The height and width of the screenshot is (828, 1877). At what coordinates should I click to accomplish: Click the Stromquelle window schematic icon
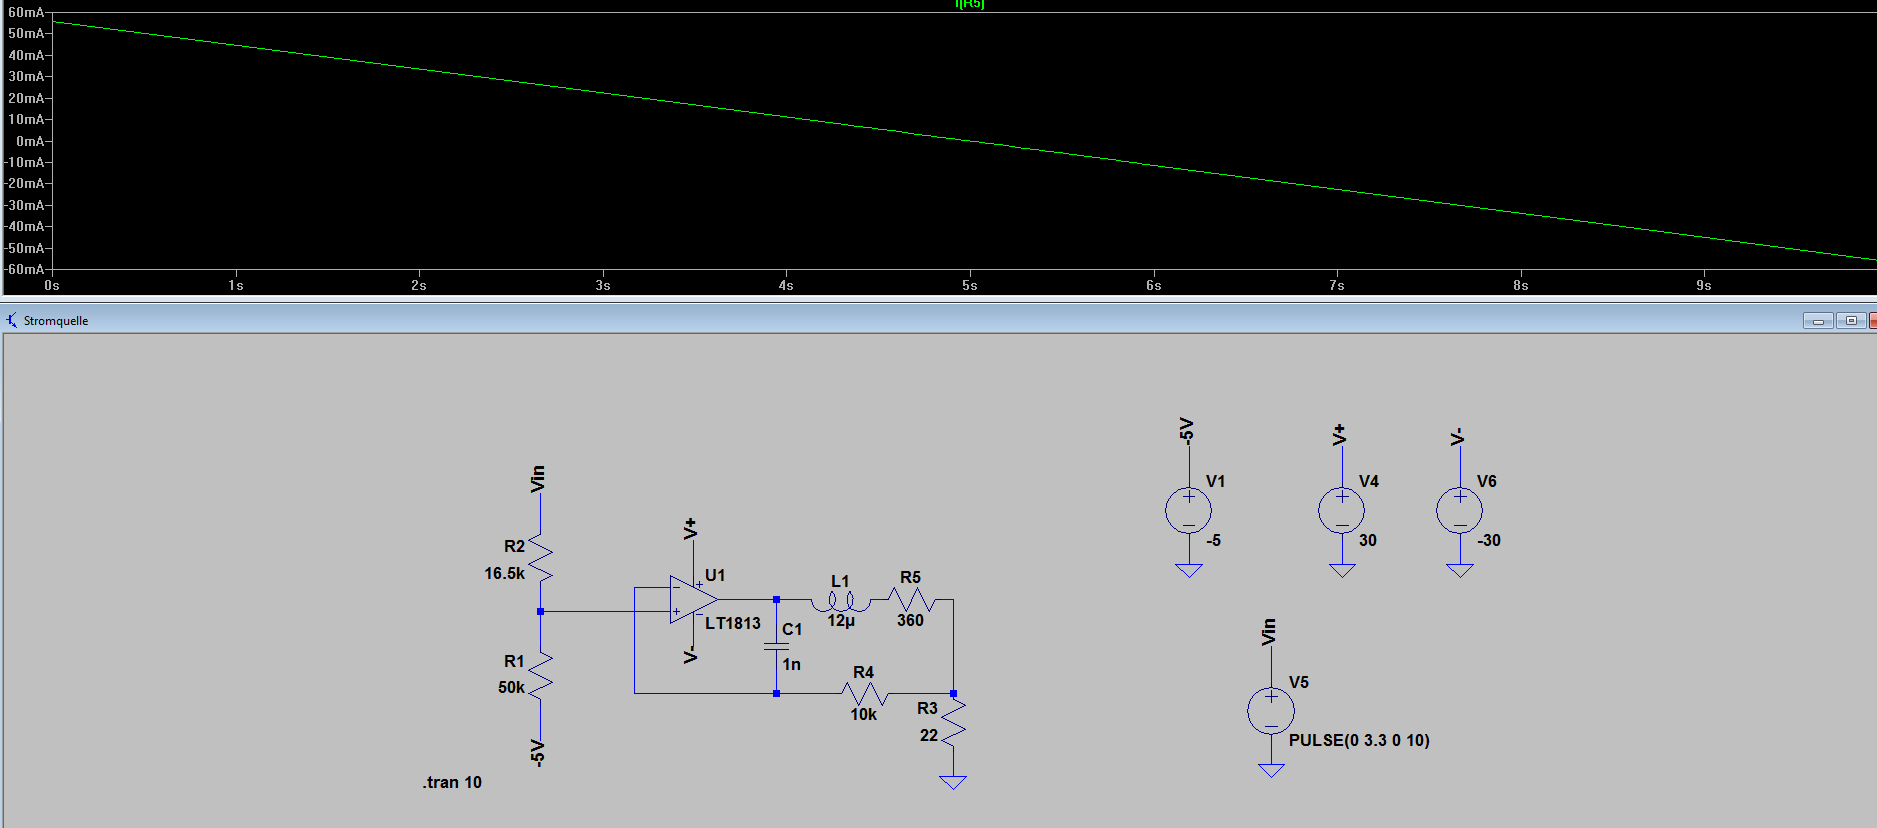12,320
